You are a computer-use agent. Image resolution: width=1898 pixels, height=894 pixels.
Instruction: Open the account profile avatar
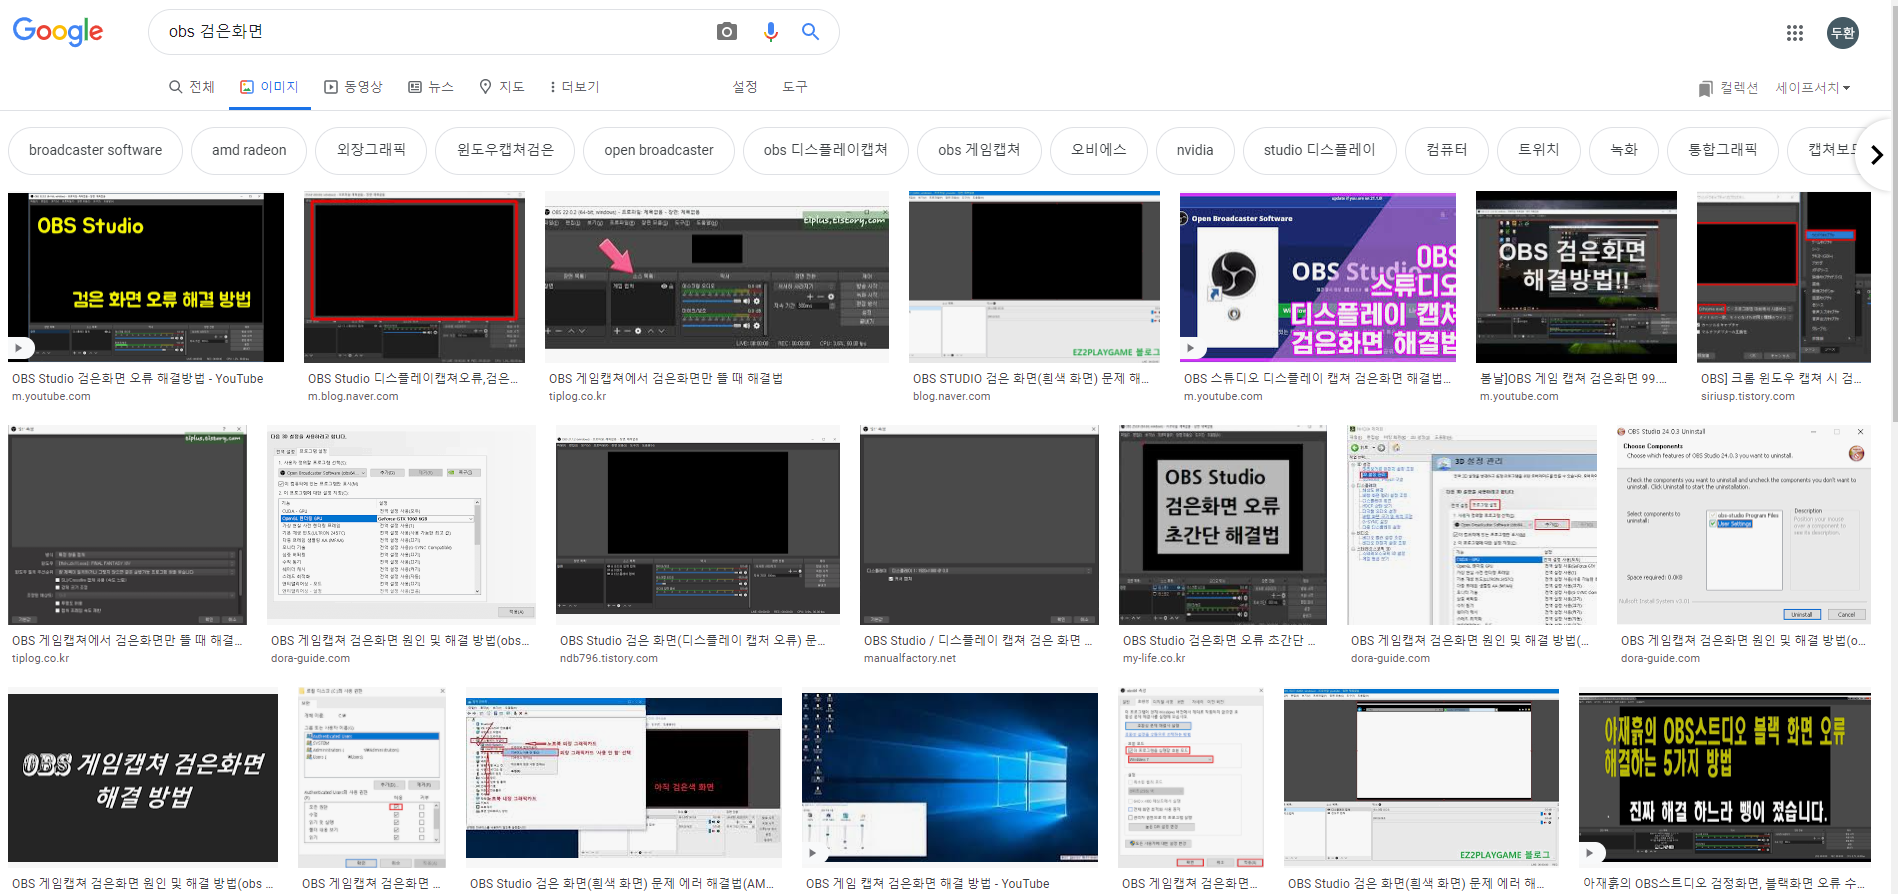(1842, 33)
